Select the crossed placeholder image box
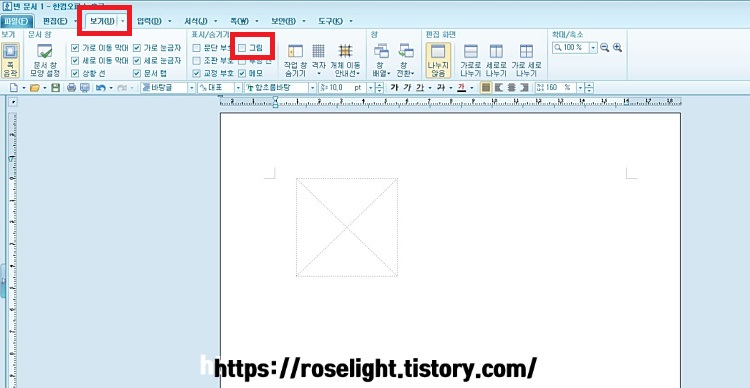Image resolution: width=750 pixels, height=388 pixels. click(x=347, y=227)
